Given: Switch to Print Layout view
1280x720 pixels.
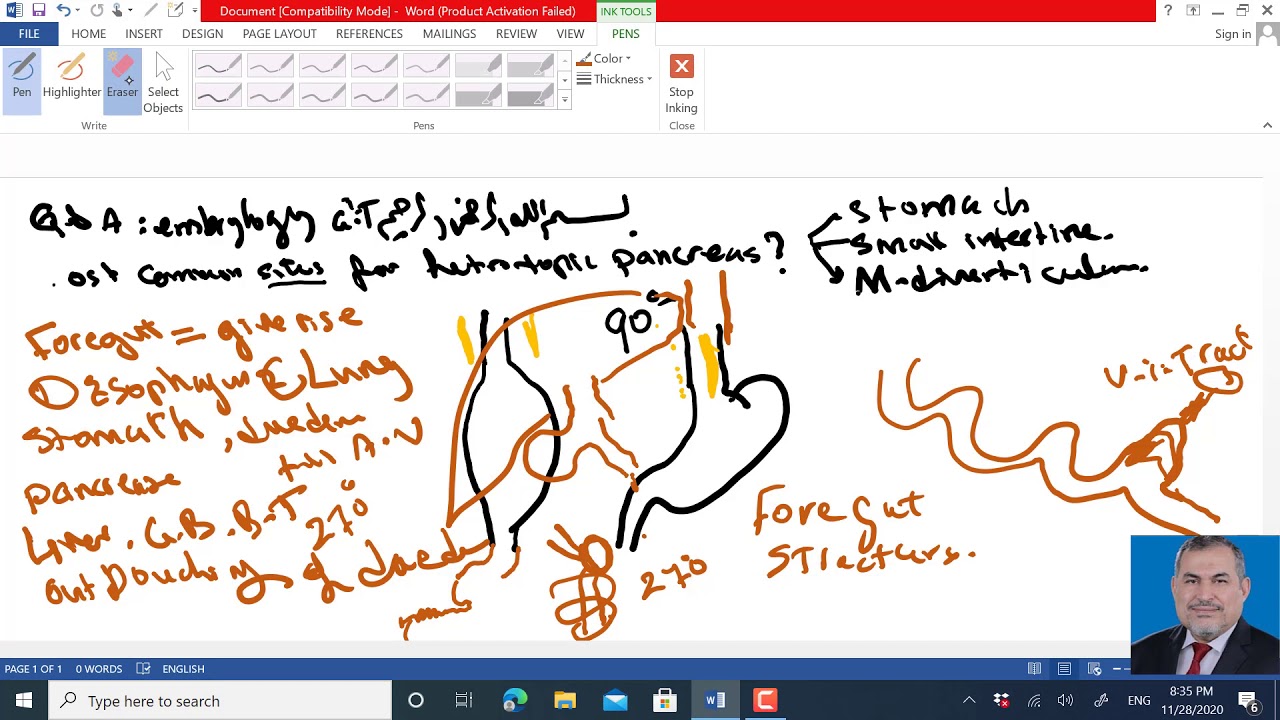Looking at the screenshot, I should [1064, 669].
